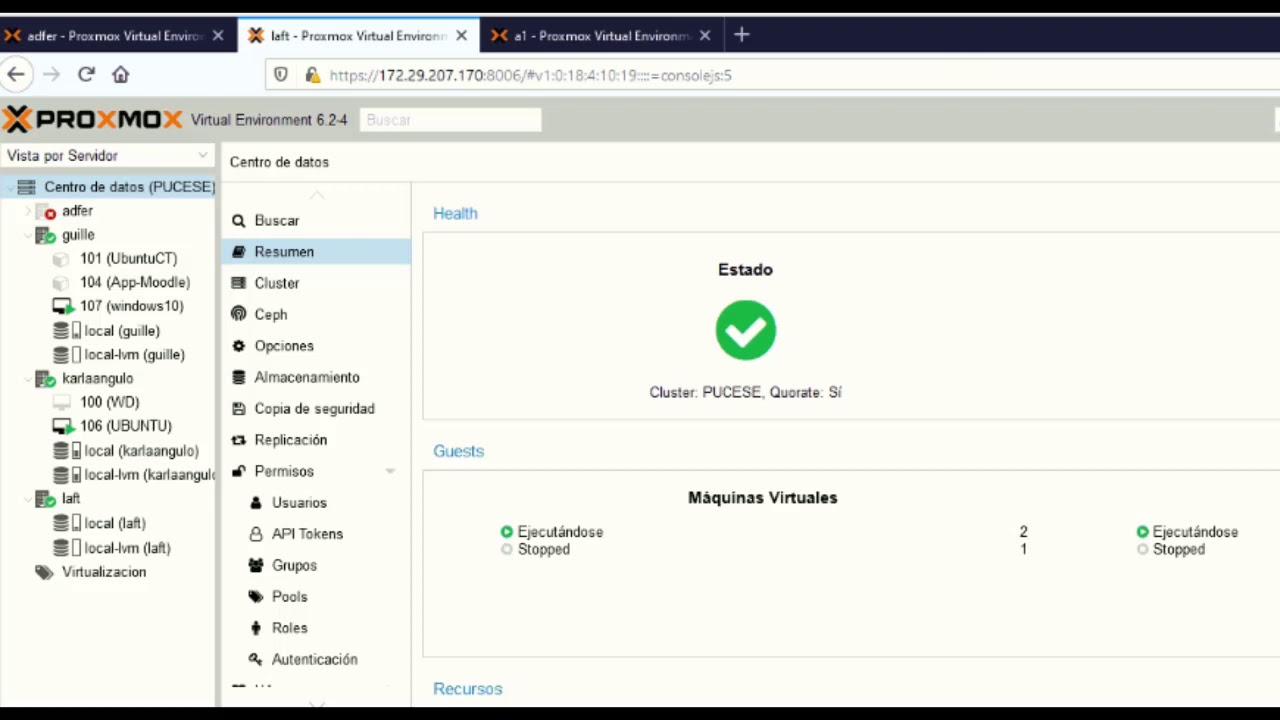Open VM 107 (windows10)

coord(132,306)
